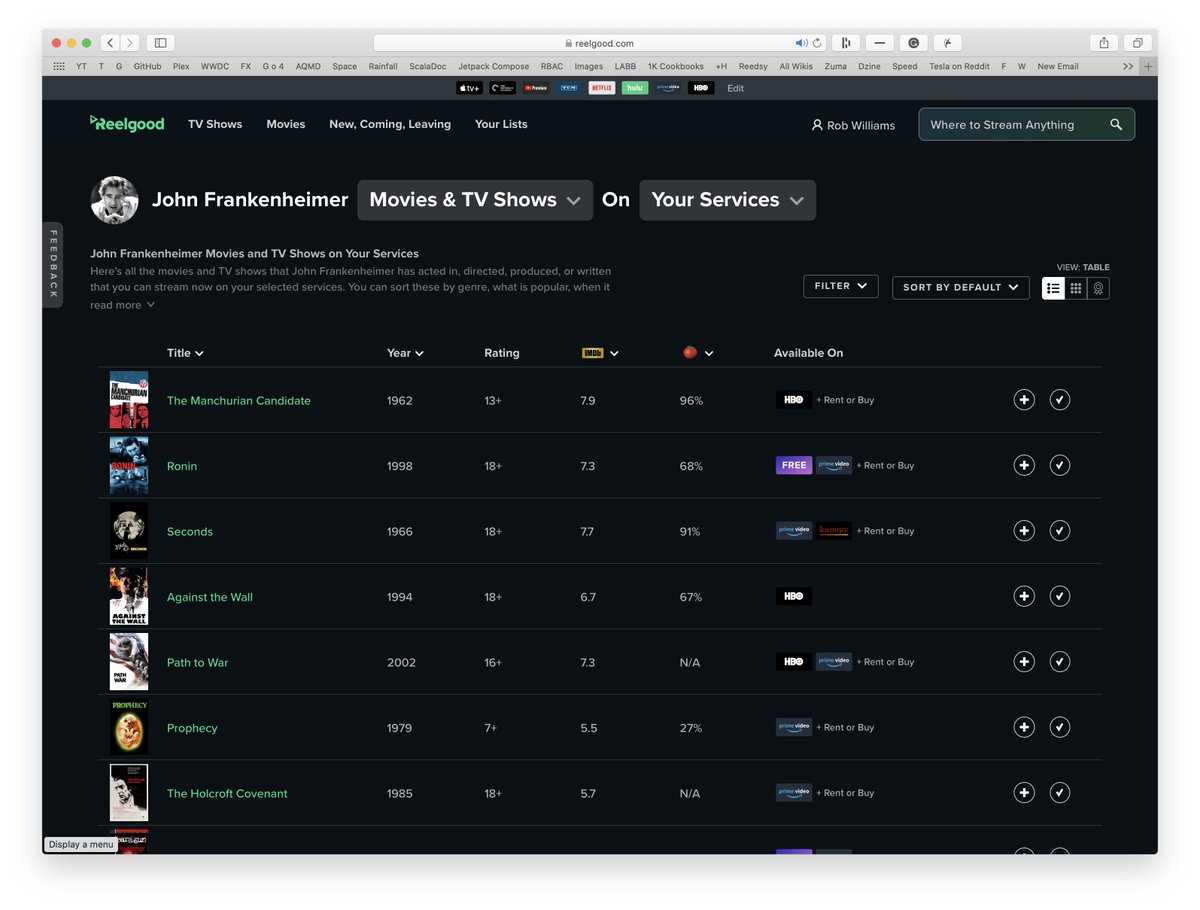The image size is (1200, 910).
Task: Reload the page in Safari
Action: 817,43
